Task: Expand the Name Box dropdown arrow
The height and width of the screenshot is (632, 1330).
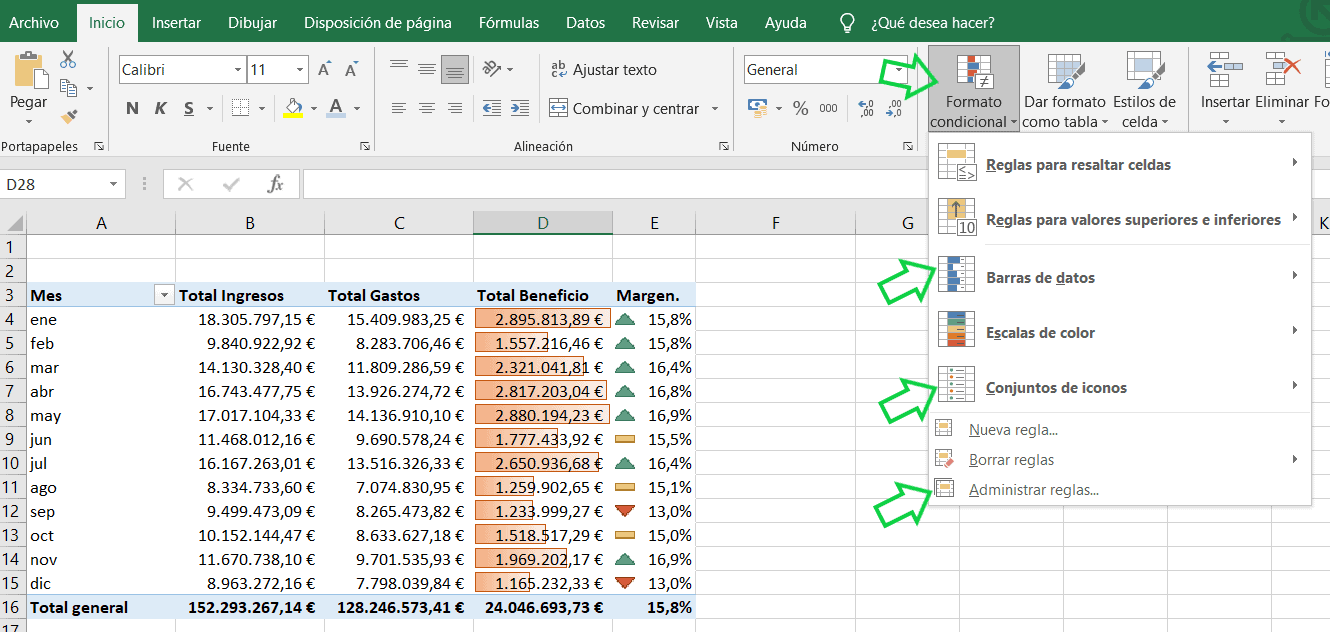Action: (x=113, y=184)
